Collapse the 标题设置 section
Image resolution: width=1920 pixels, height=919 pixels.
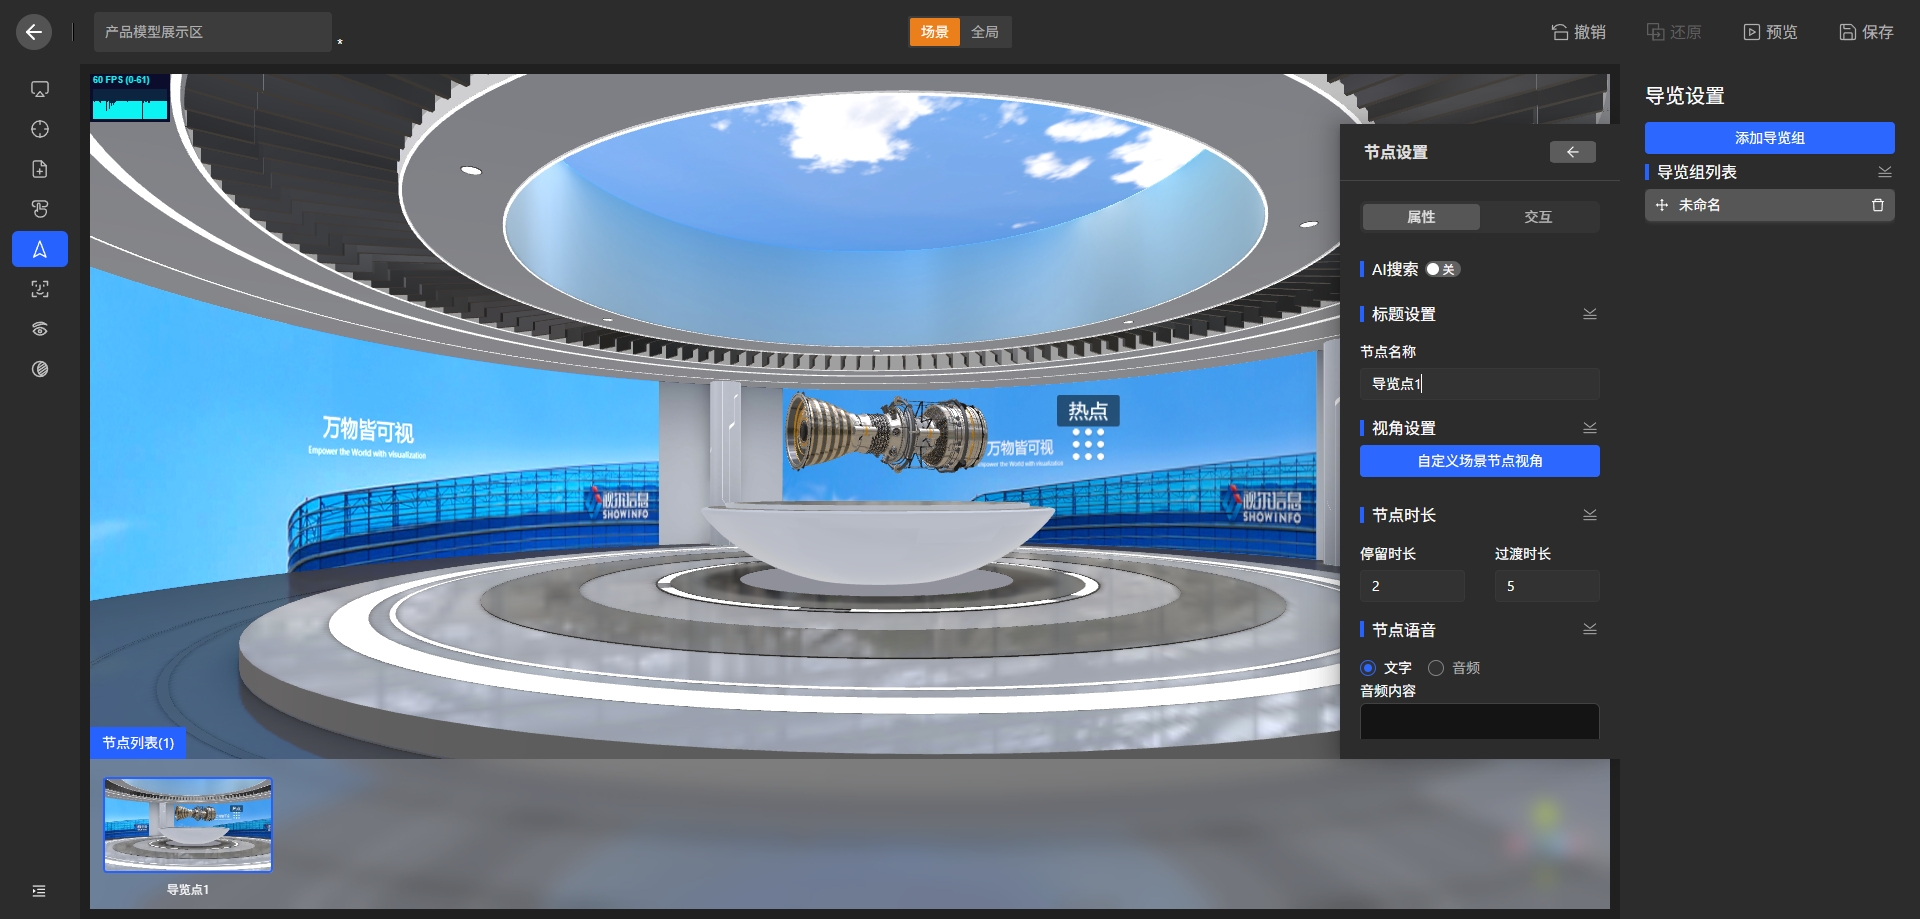(1589, 314)
